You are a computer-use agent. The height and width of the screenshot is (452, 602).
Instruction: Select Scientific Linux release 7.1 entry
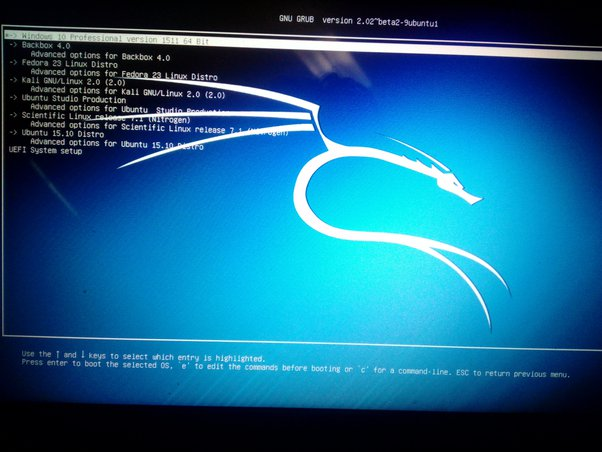pos(100,117)
